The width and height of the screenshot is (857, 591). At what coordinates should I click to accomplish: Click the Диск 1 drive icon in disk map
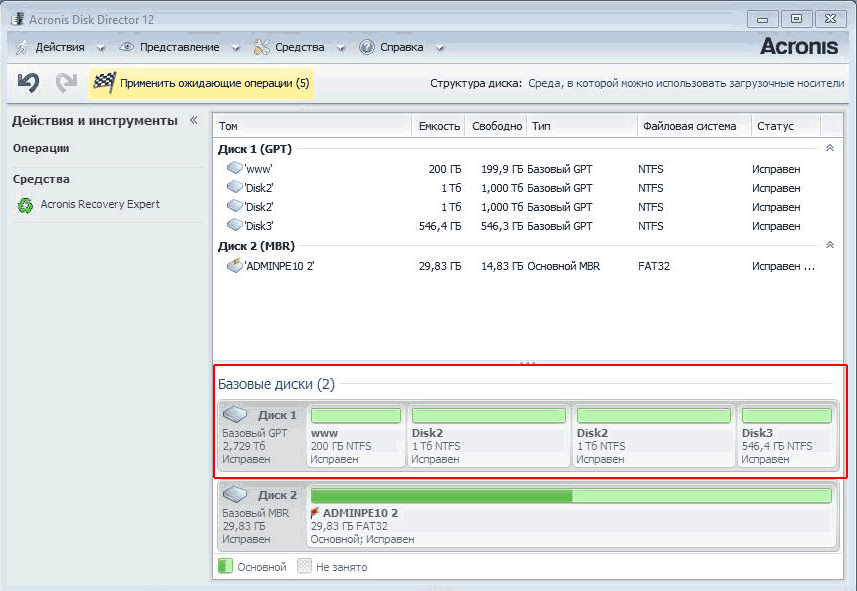click(235, 415)
